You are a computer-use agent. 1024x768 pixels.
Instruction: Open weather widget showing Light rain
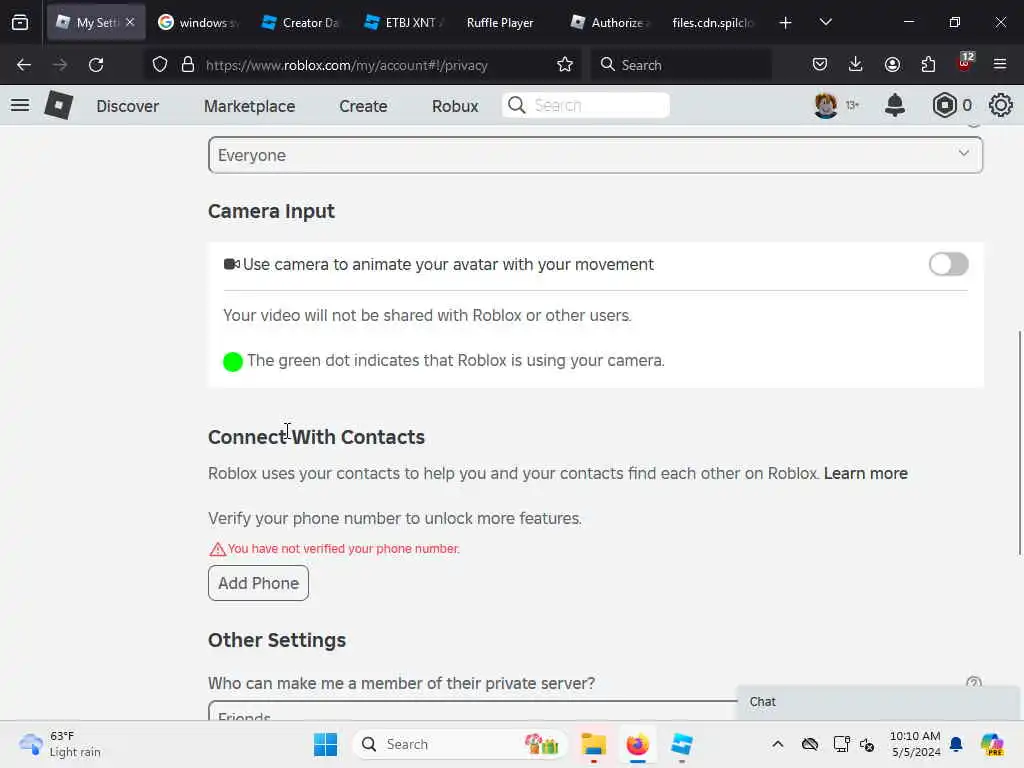[60, 744]
